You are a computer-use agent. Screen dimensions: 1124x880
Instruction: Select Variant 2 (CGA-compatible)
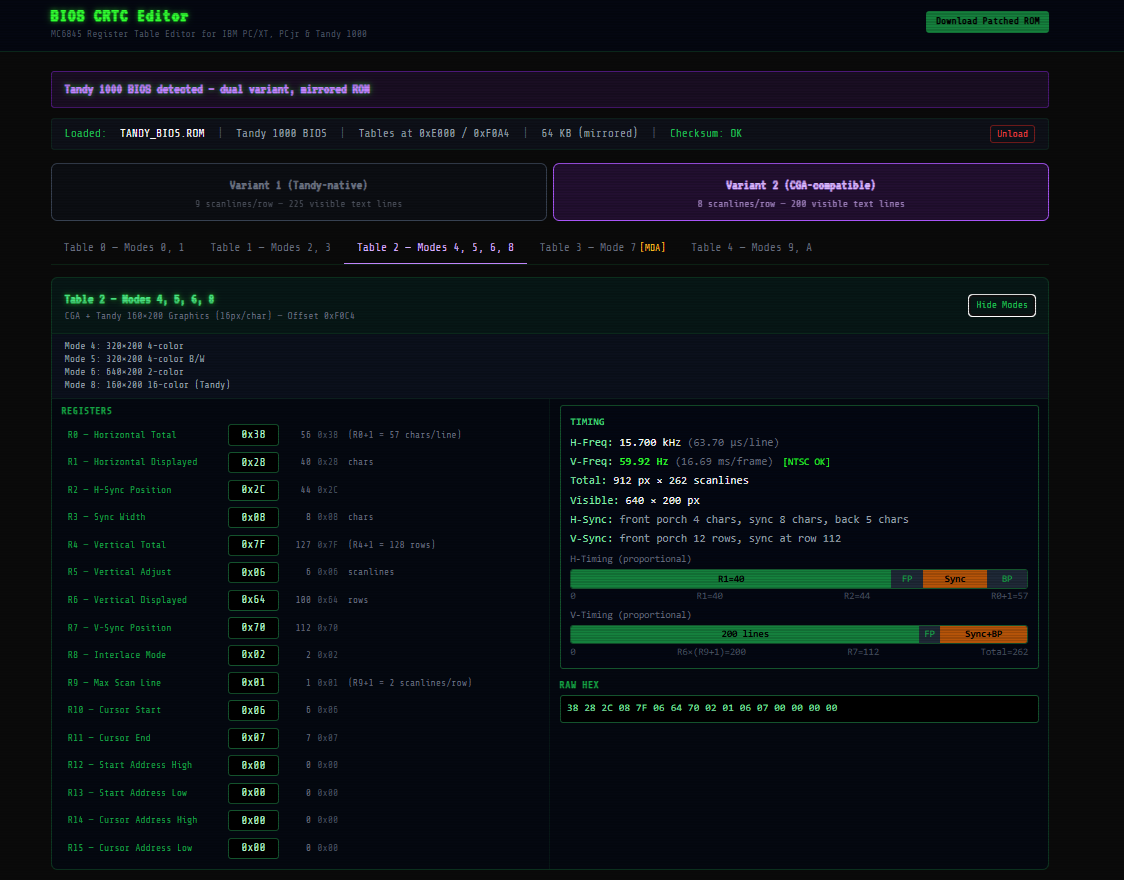pyautogui.click(x=800, y=192)
